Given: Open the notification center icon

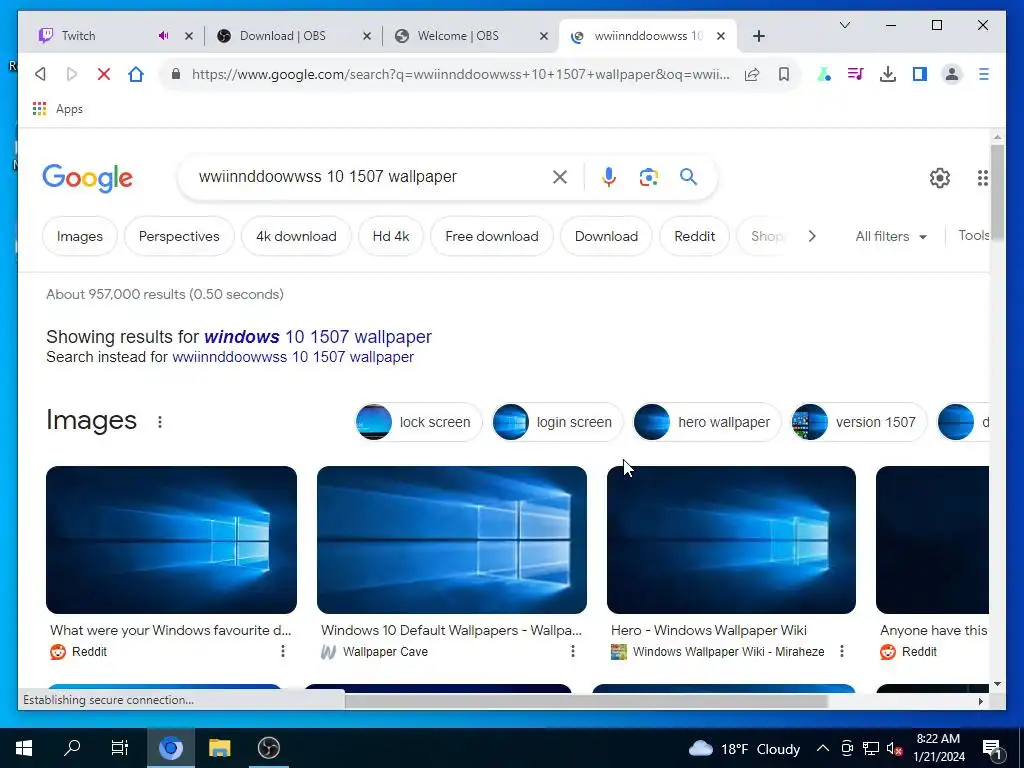Looking at the screenshot, I should tap(992, 749).
